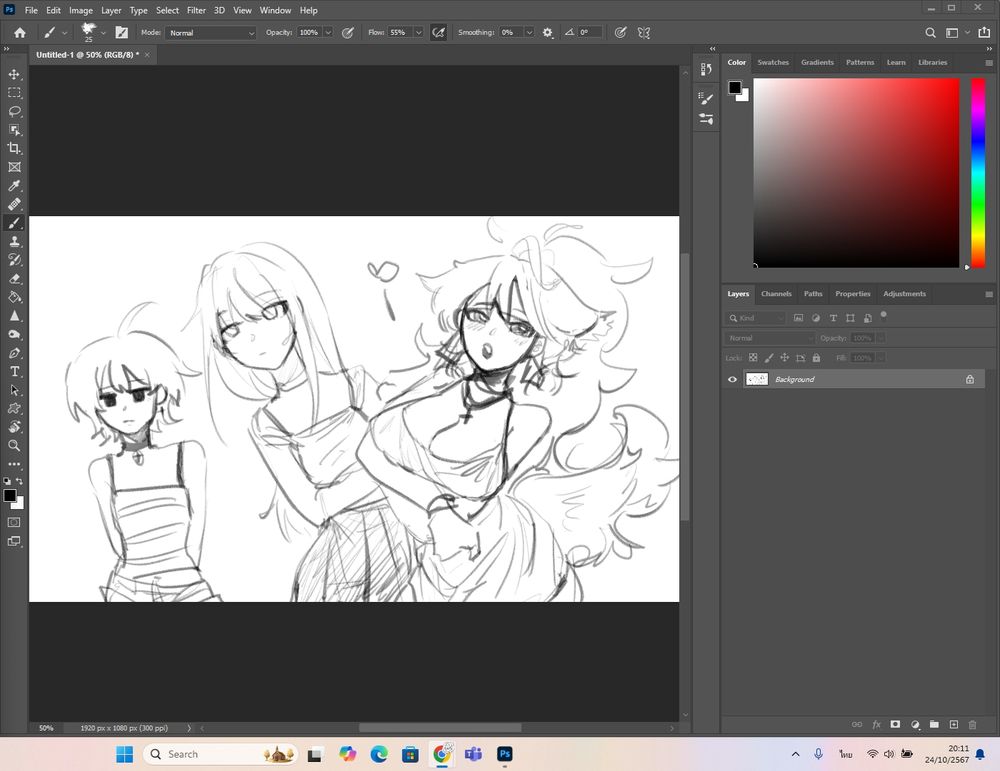This screenshot has height=771, width=1000.
Task: Select the Frame tool
Action: [x=14, y=167]
